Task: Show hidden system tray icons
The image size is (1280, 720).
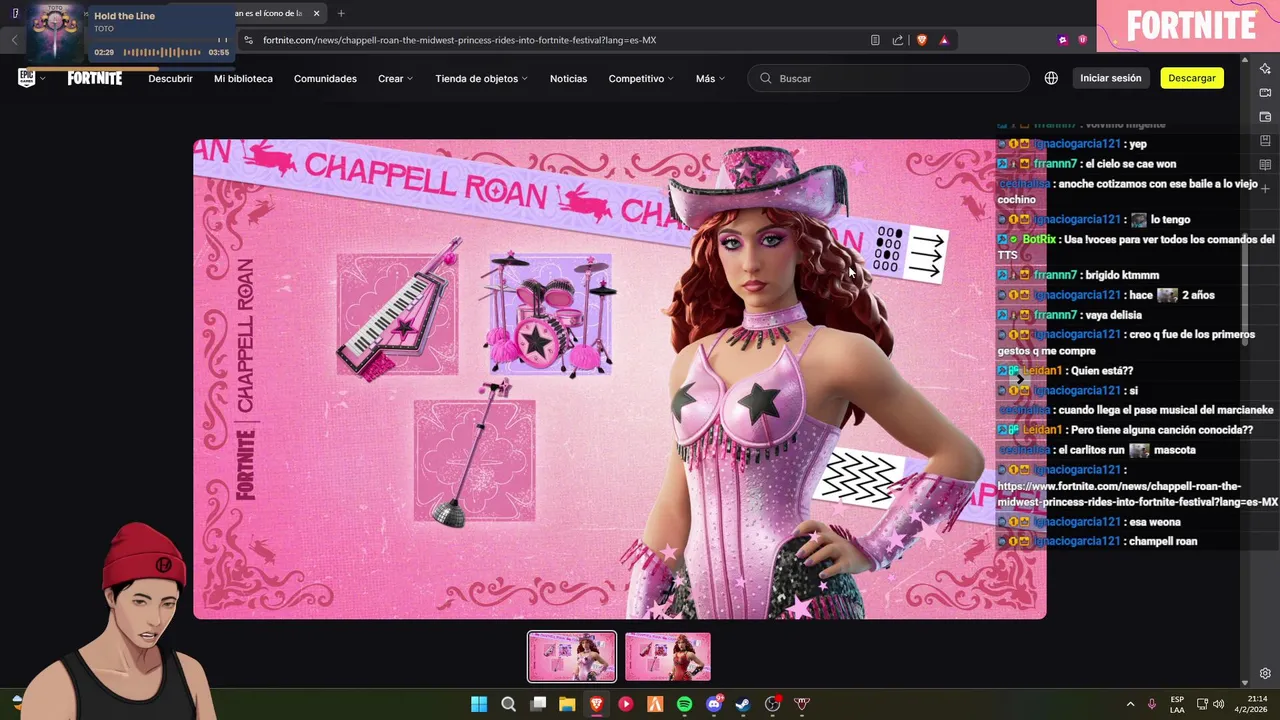Action: [x=1130, y=704]
